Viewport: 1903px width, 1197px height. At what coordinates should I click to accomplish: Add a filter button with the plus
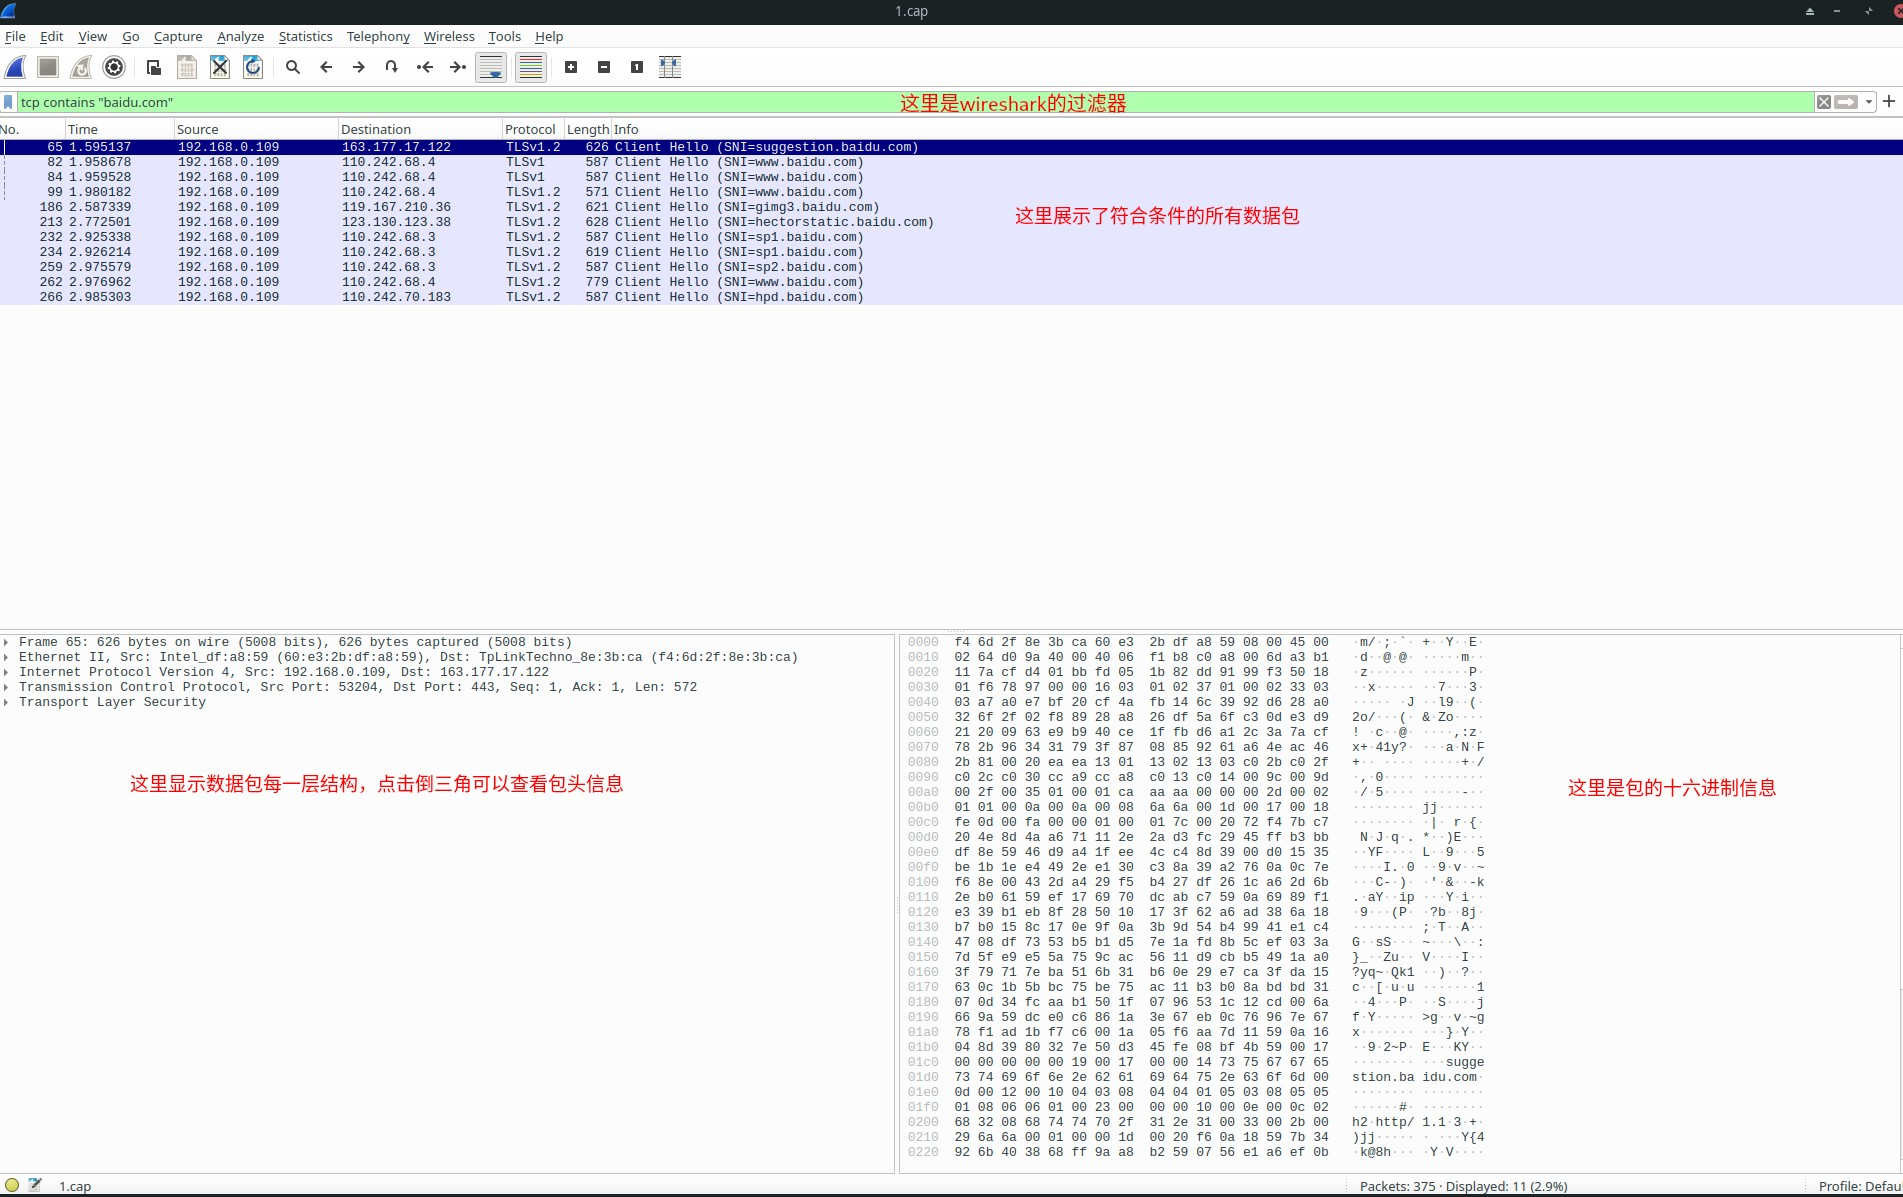(1889, 101)
